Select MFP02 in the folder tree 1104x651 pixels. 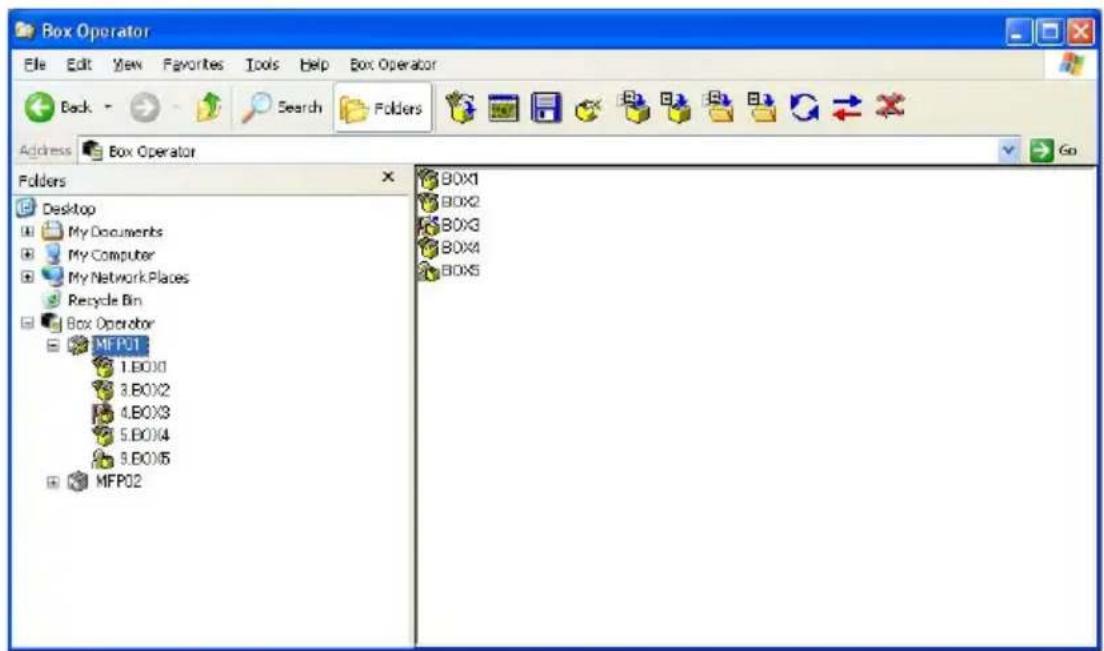coord(118,482)
